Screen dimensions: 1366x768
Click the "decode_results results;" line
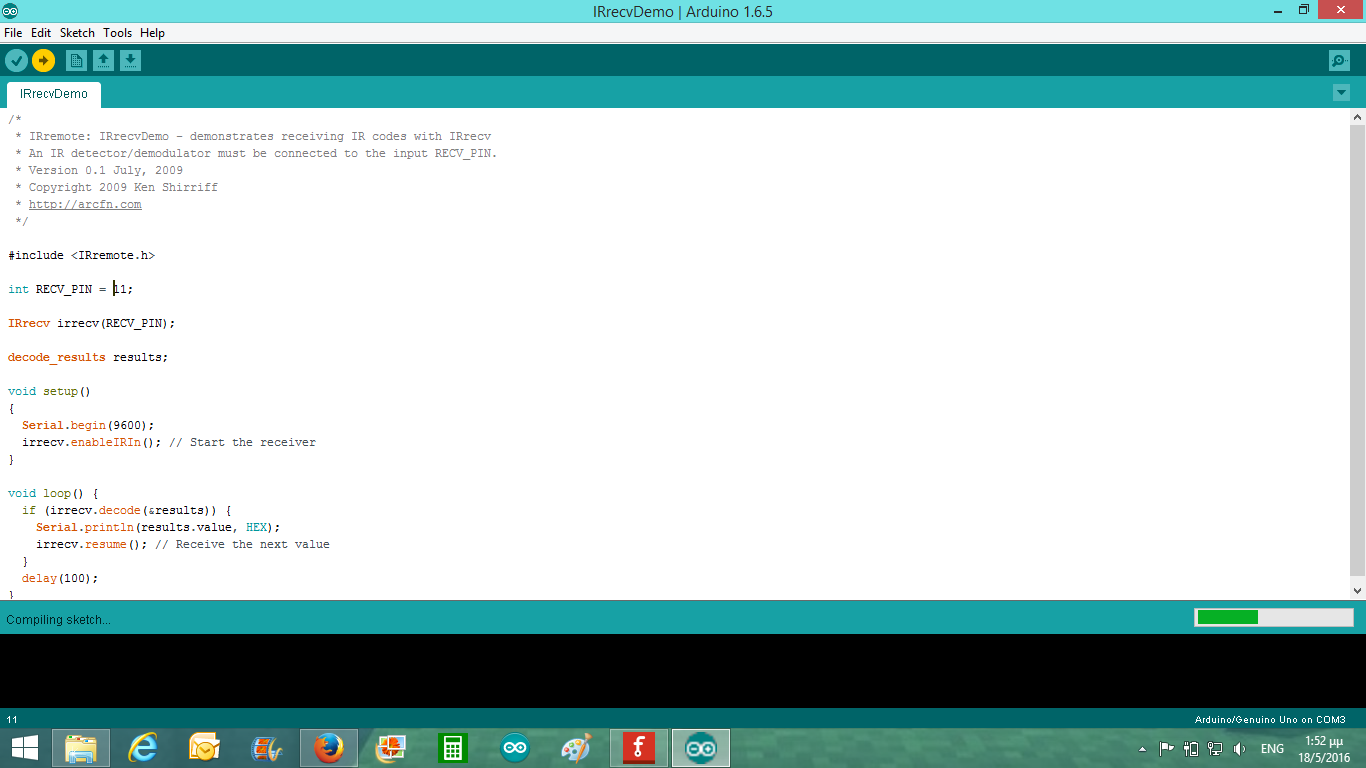pos(88,358)
